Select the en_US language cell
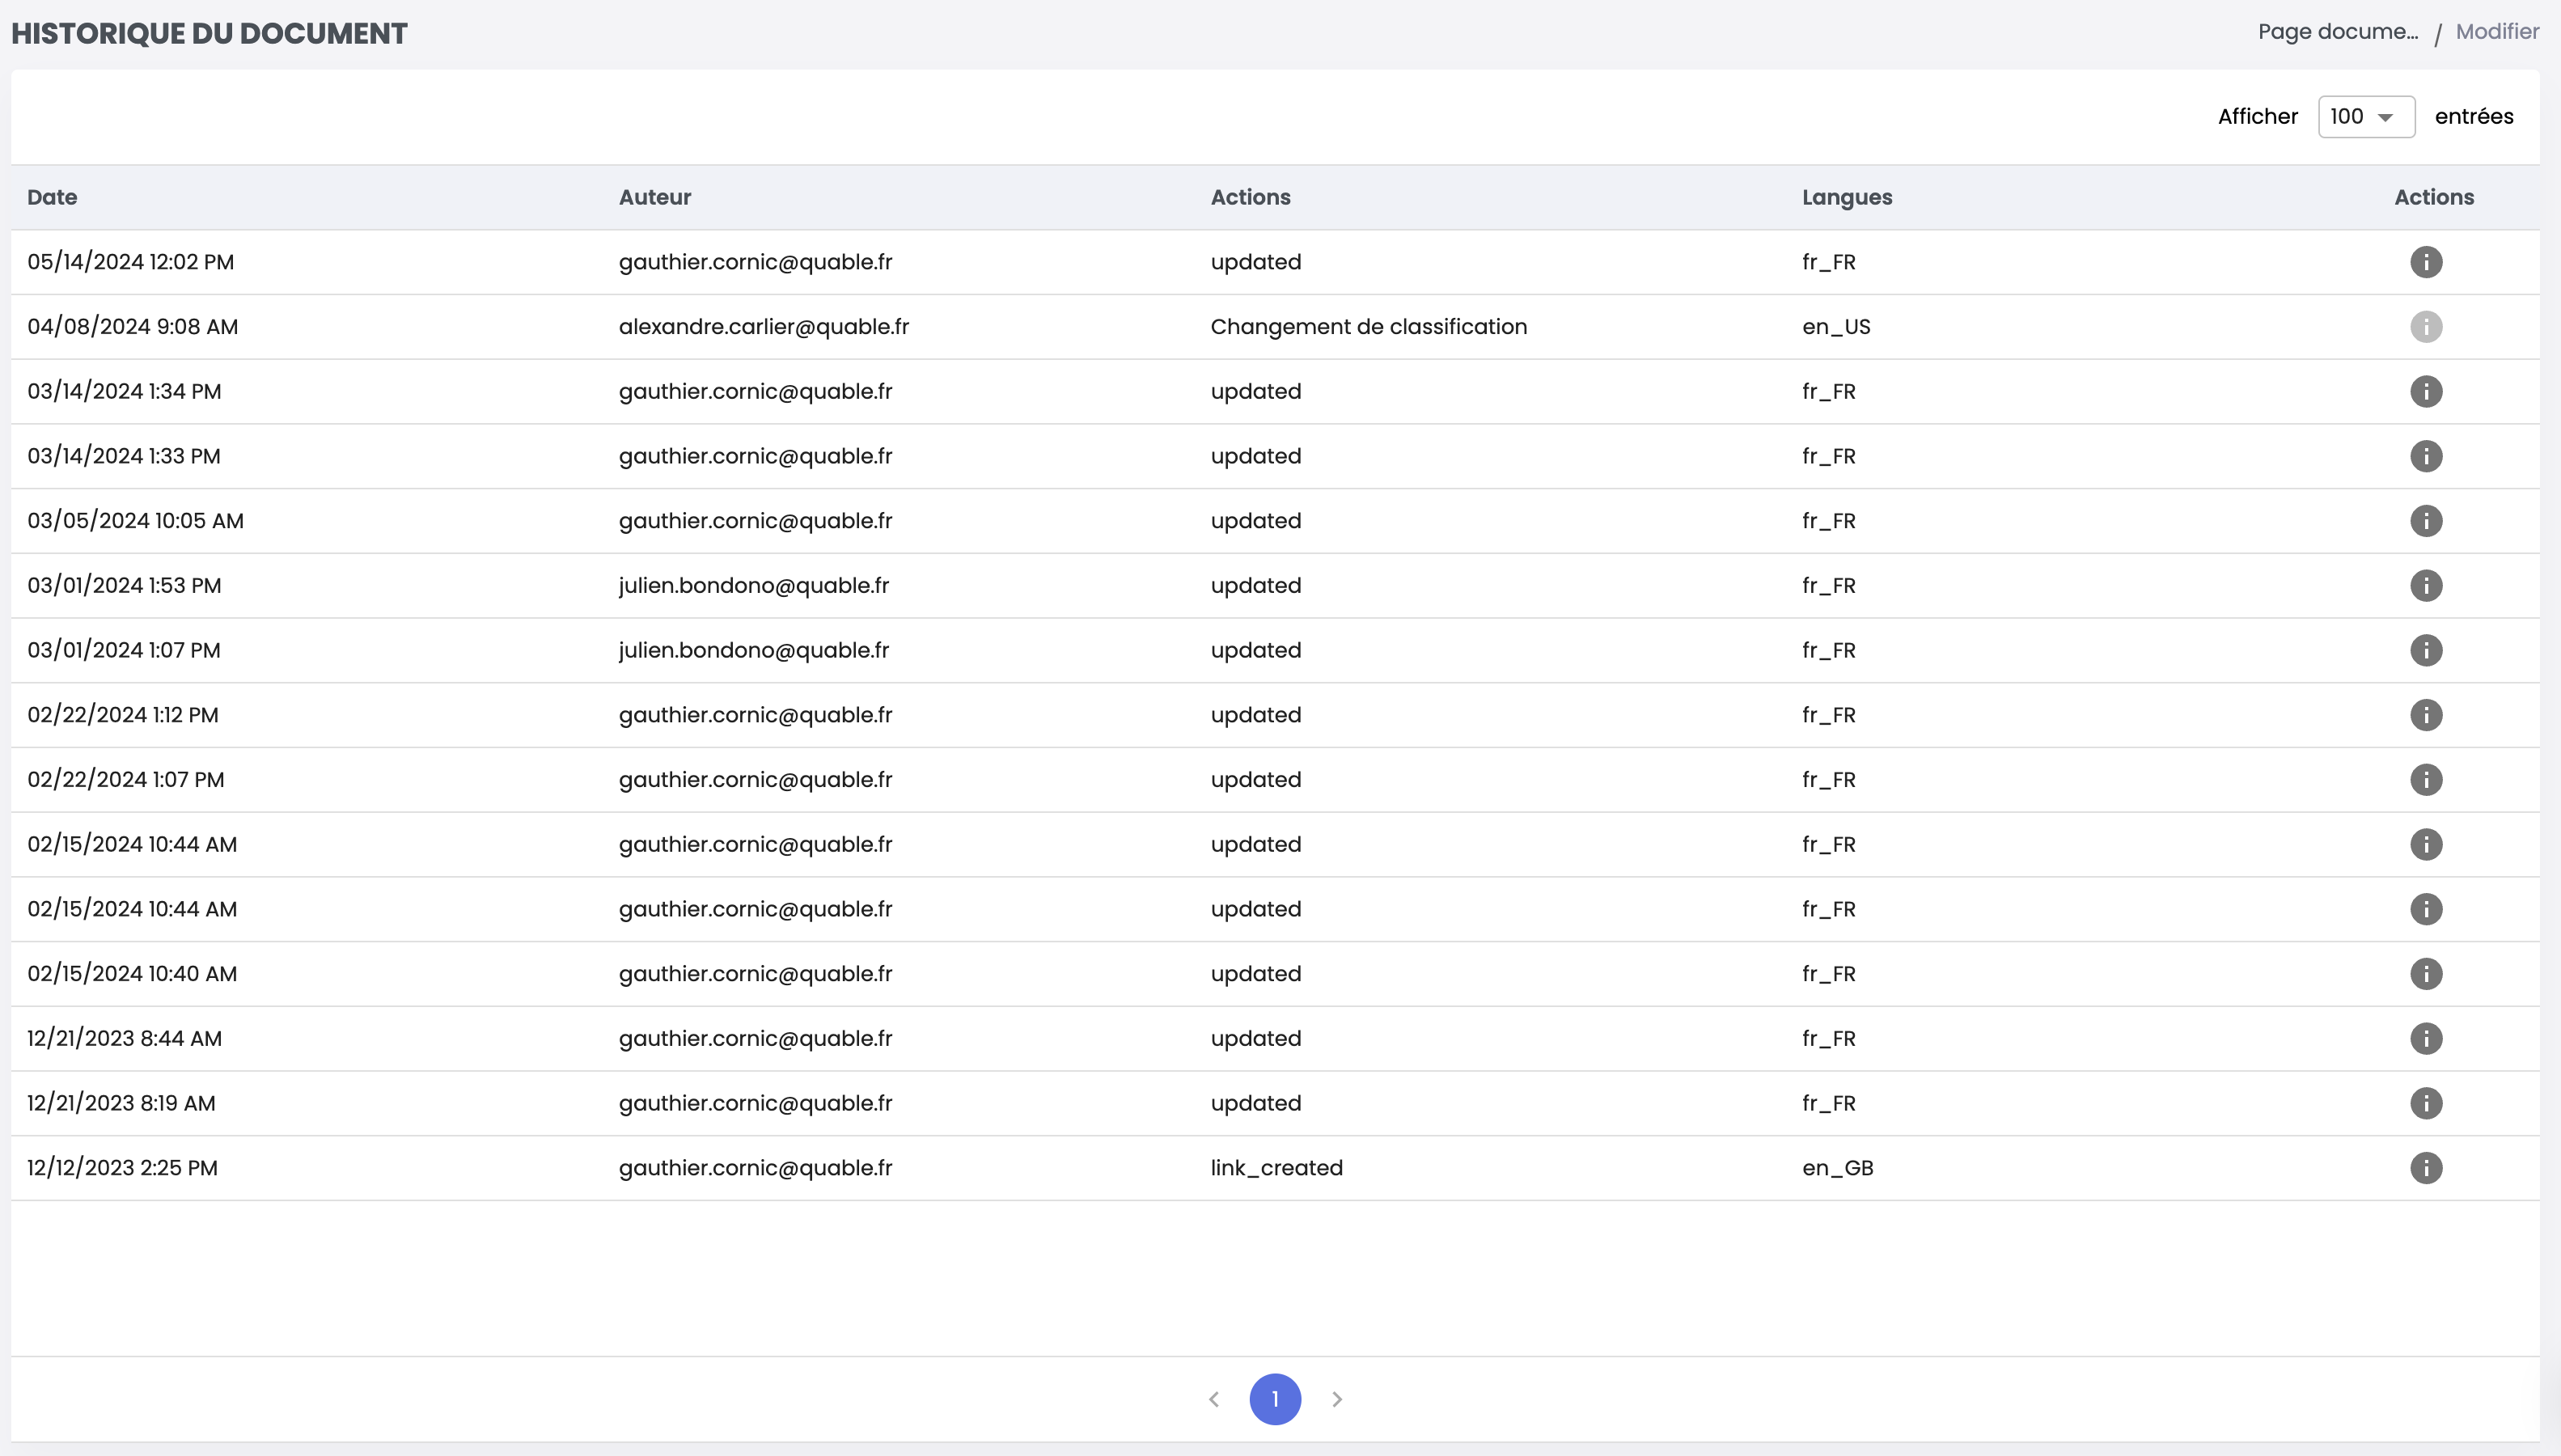2561x1456 pixels. point(1836,327)
